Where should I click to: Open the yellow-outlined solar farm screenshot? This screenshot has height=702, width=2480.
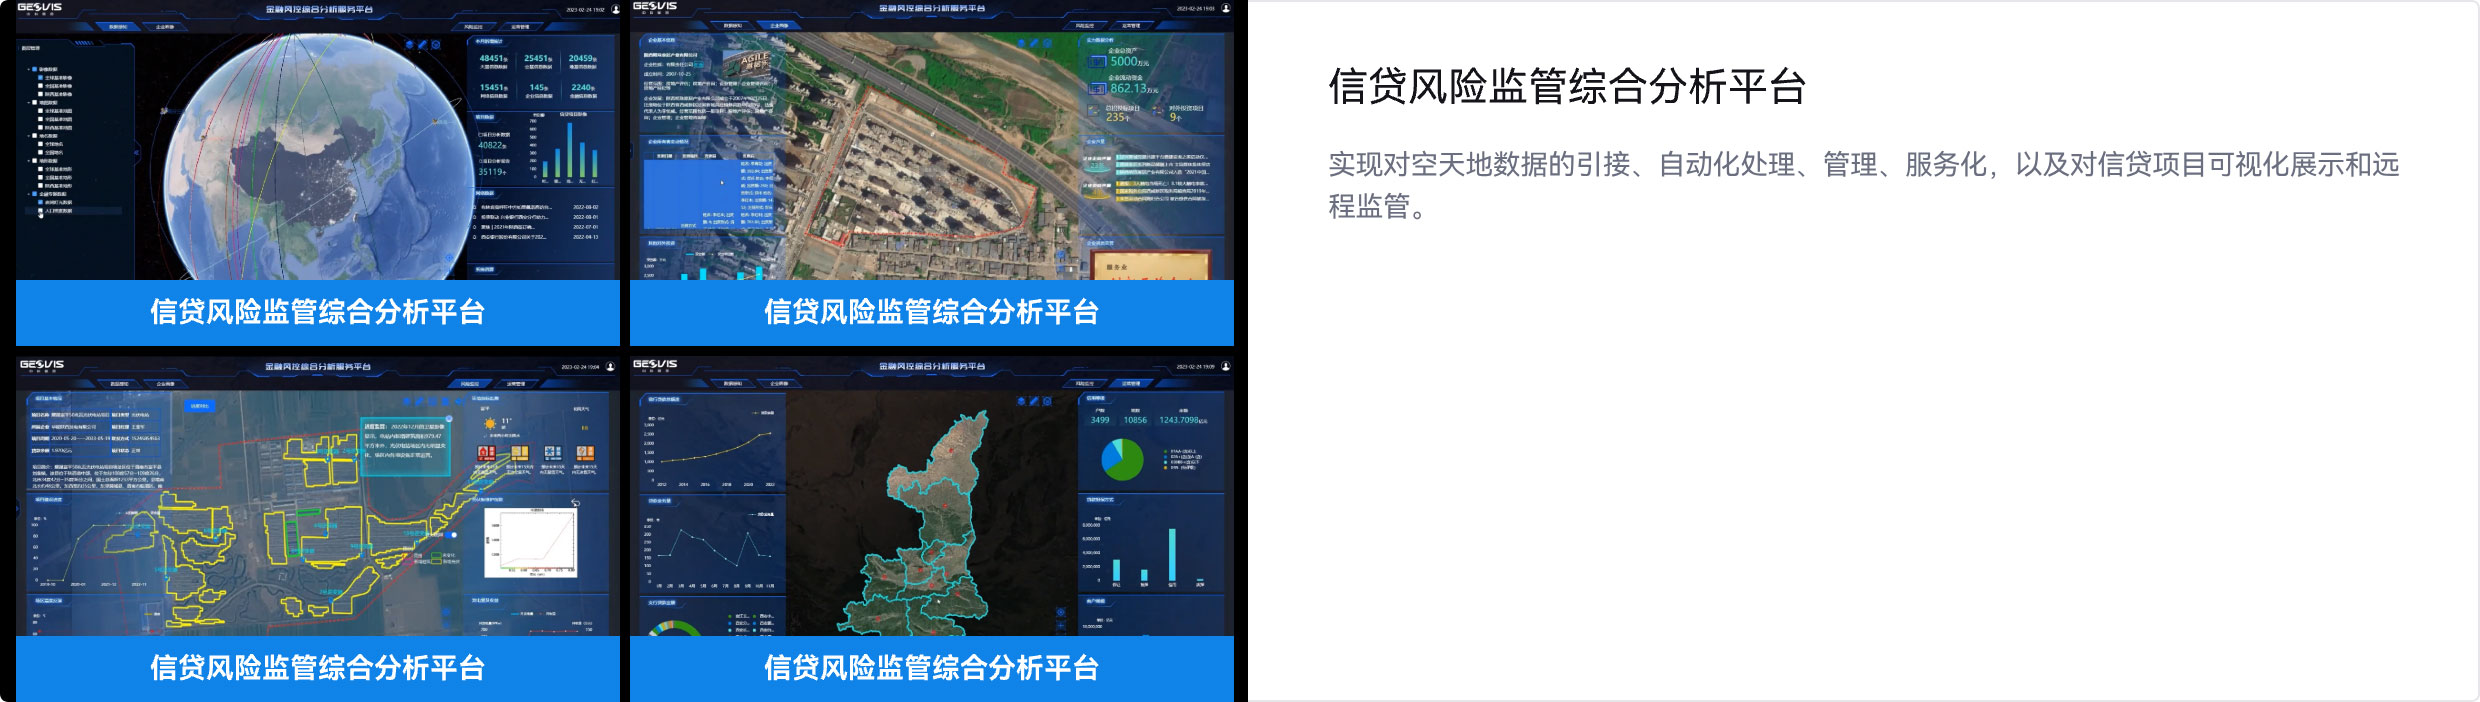tap(317, 496)
